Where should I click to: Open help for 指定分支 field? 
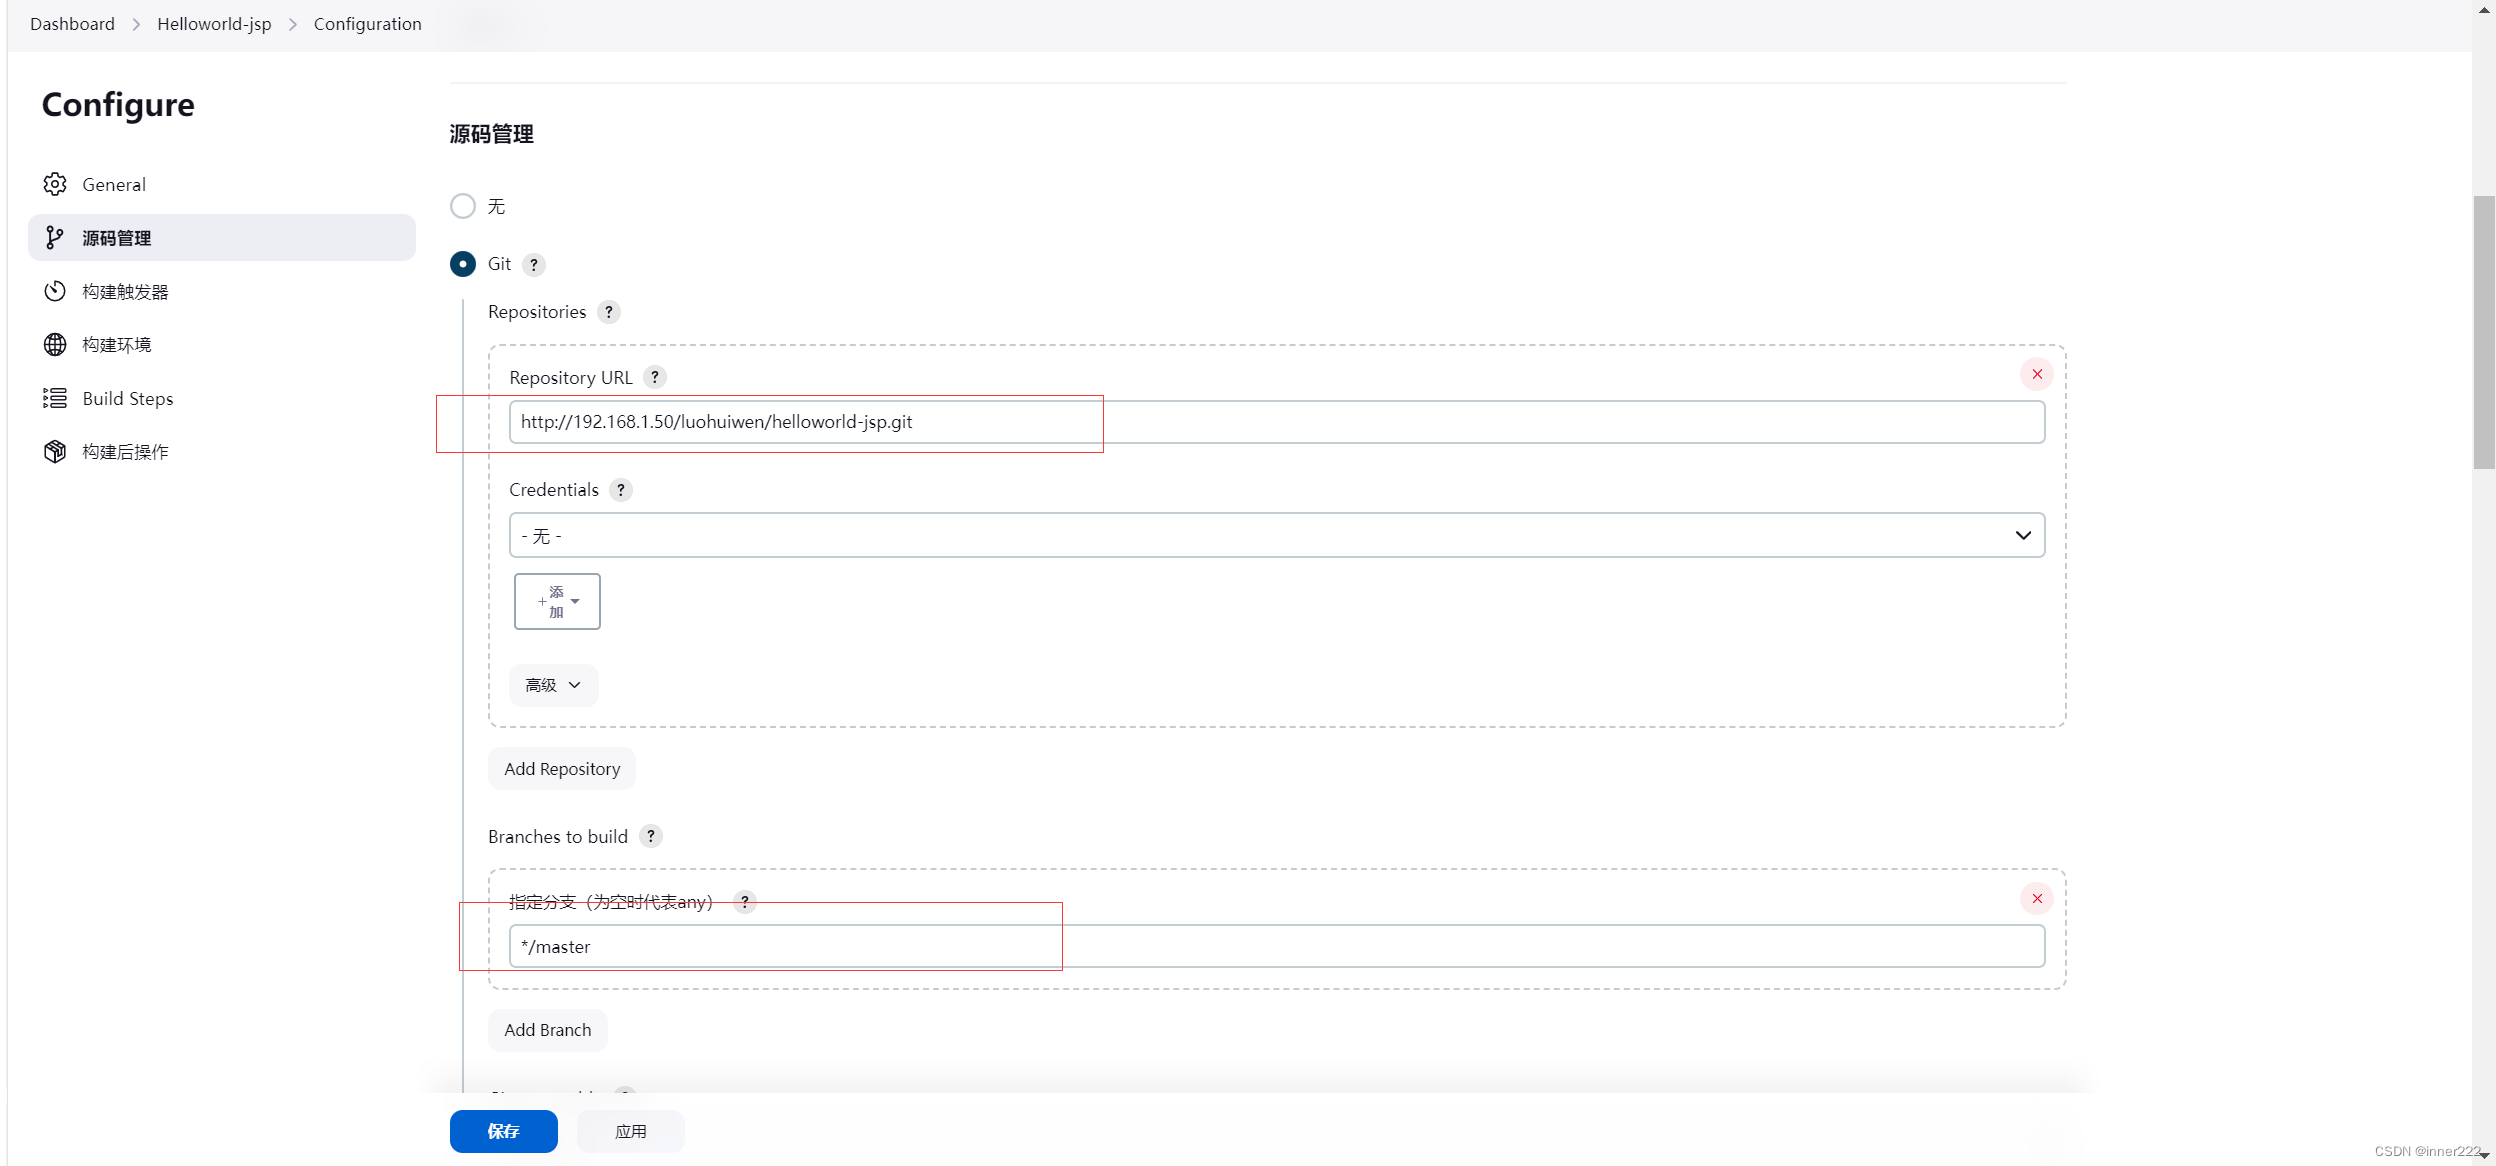click(745, 901)
